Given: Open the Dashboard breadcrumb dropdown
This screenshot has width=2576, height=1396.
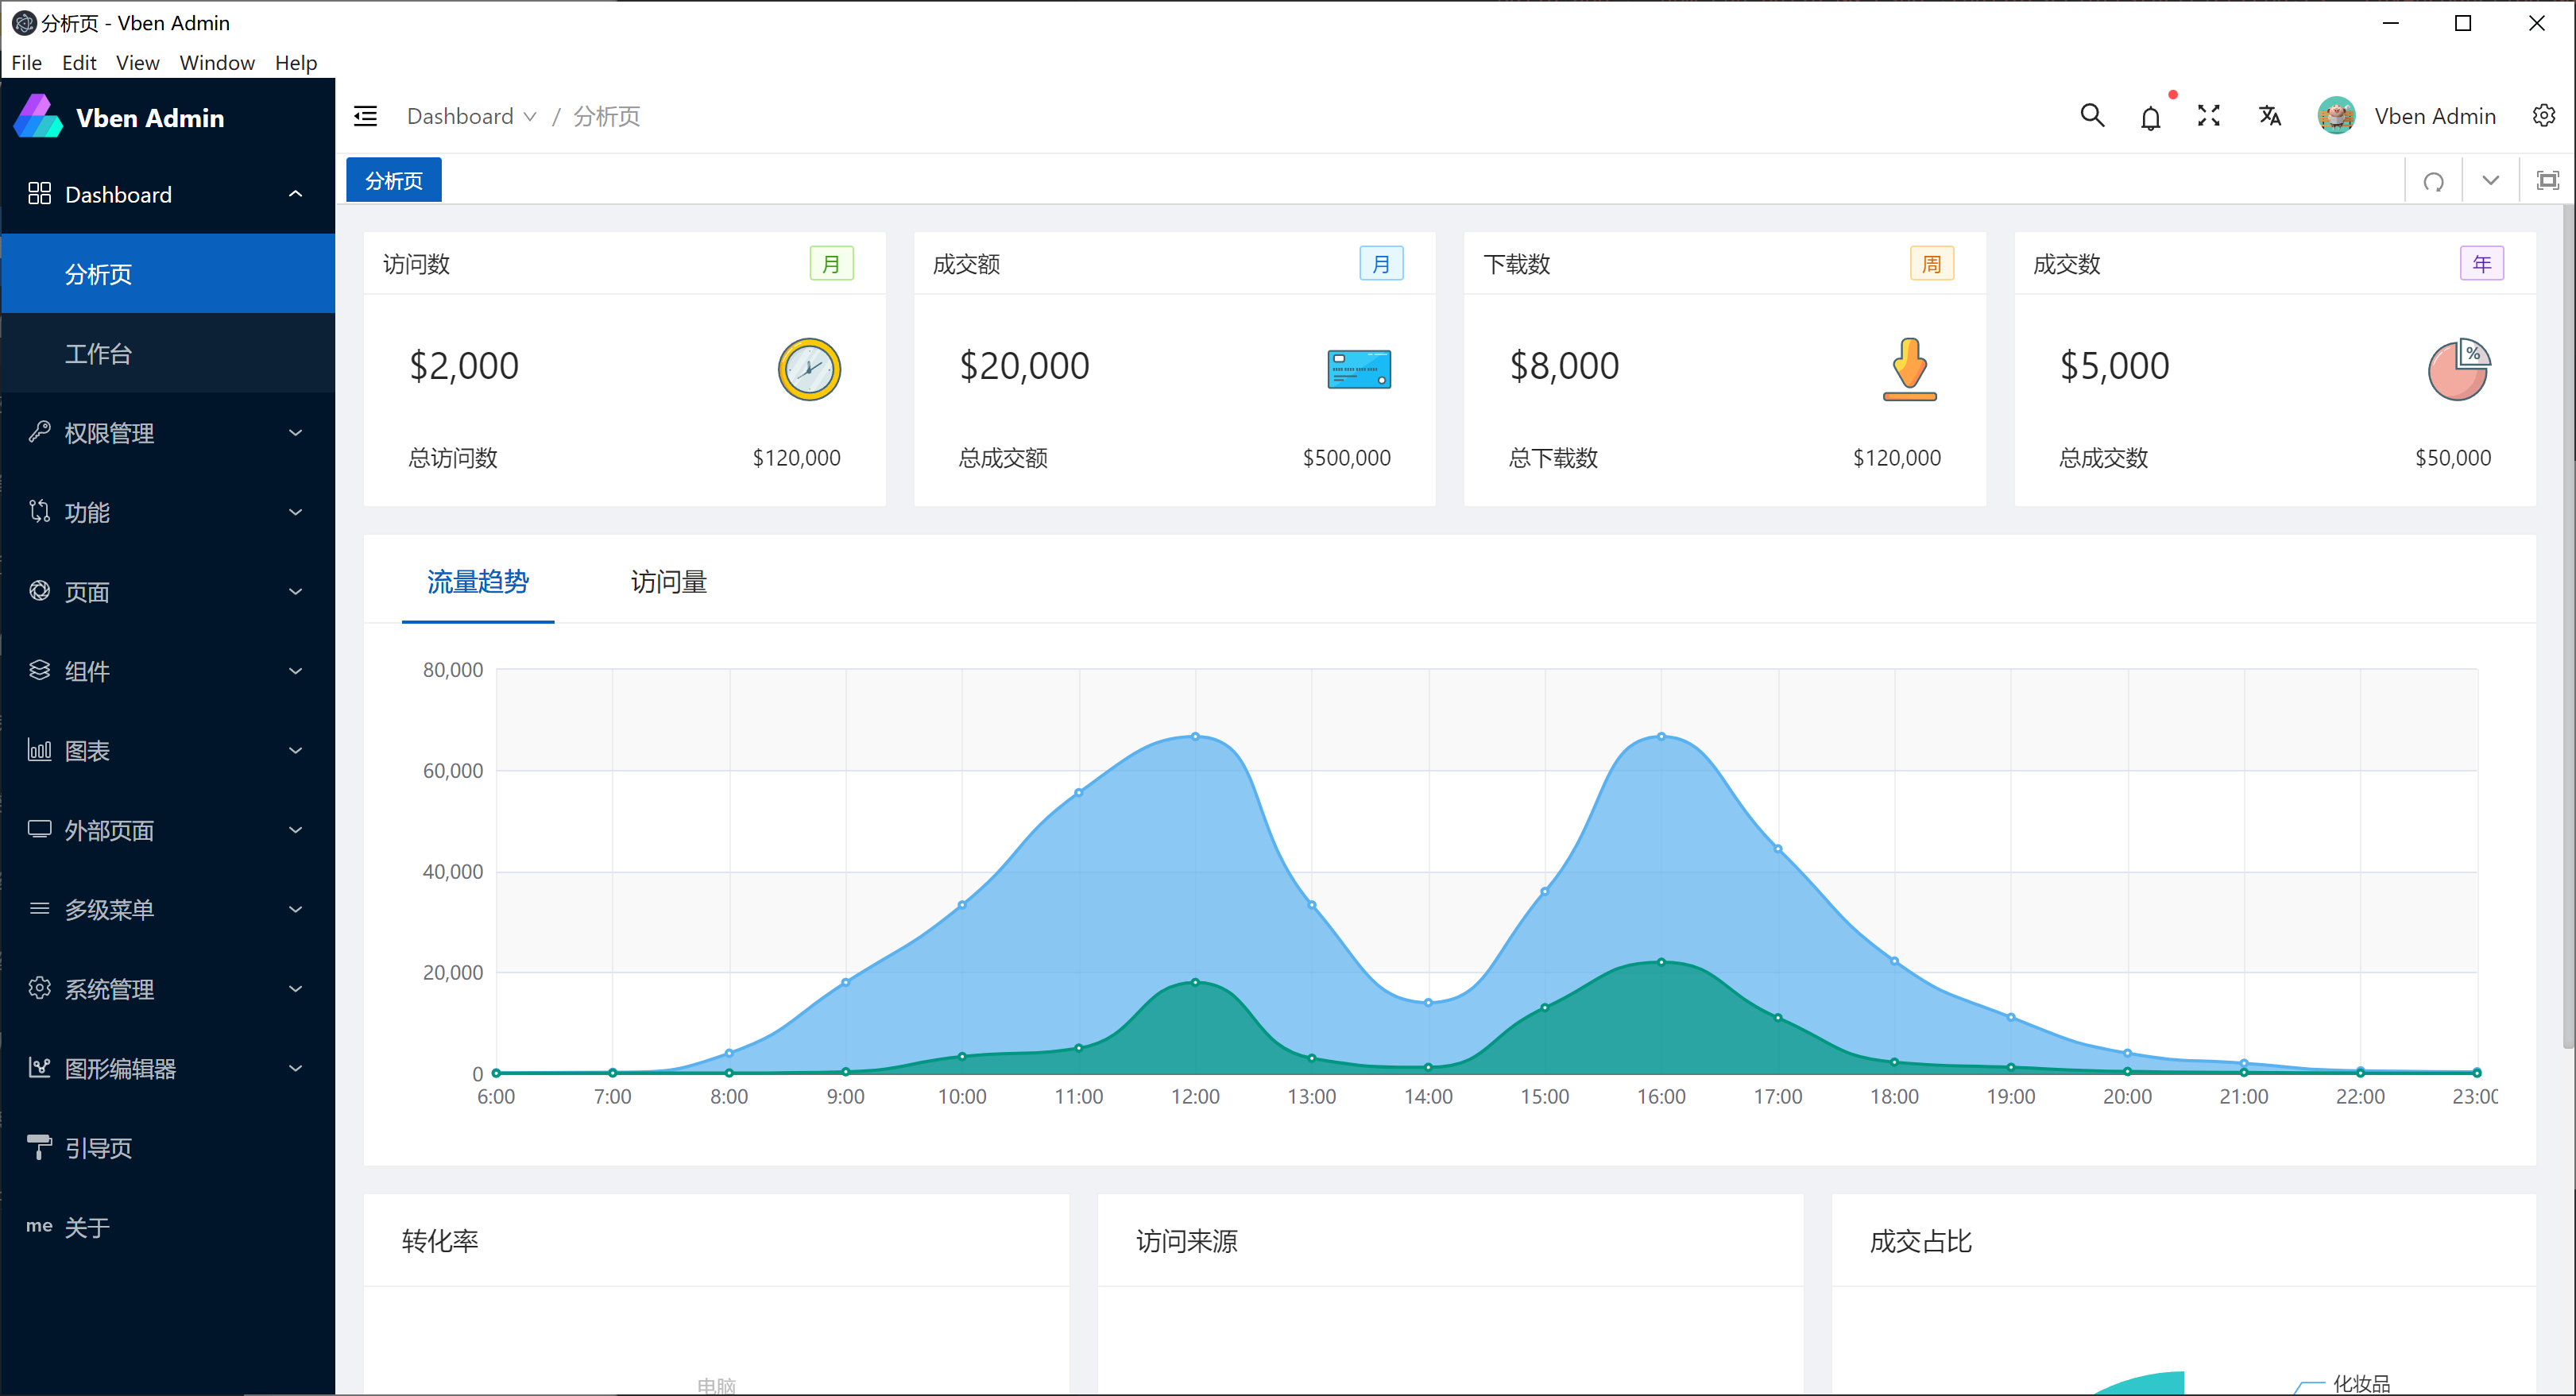Looking at the screenshot, I should pos(471,116).
